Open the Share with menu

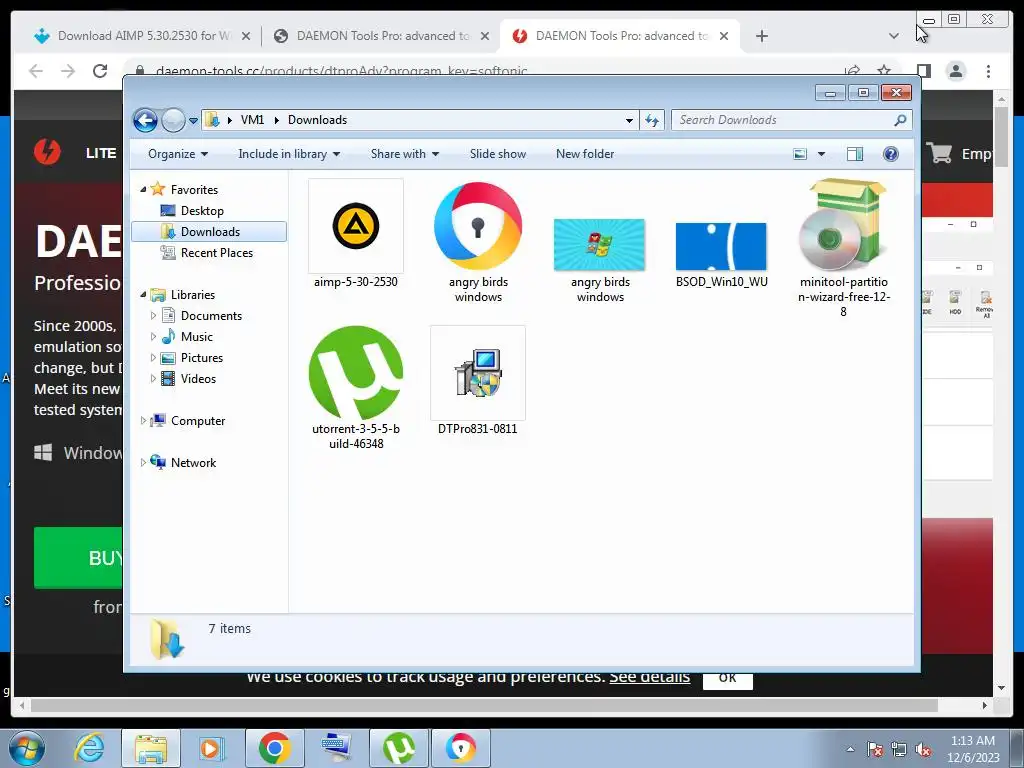[405, 154]
